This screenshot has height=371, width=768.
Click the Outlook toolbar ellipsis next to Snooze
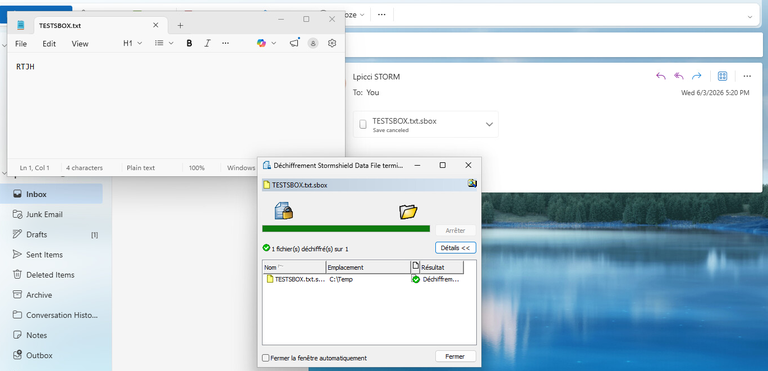click(x=382, y=15)
